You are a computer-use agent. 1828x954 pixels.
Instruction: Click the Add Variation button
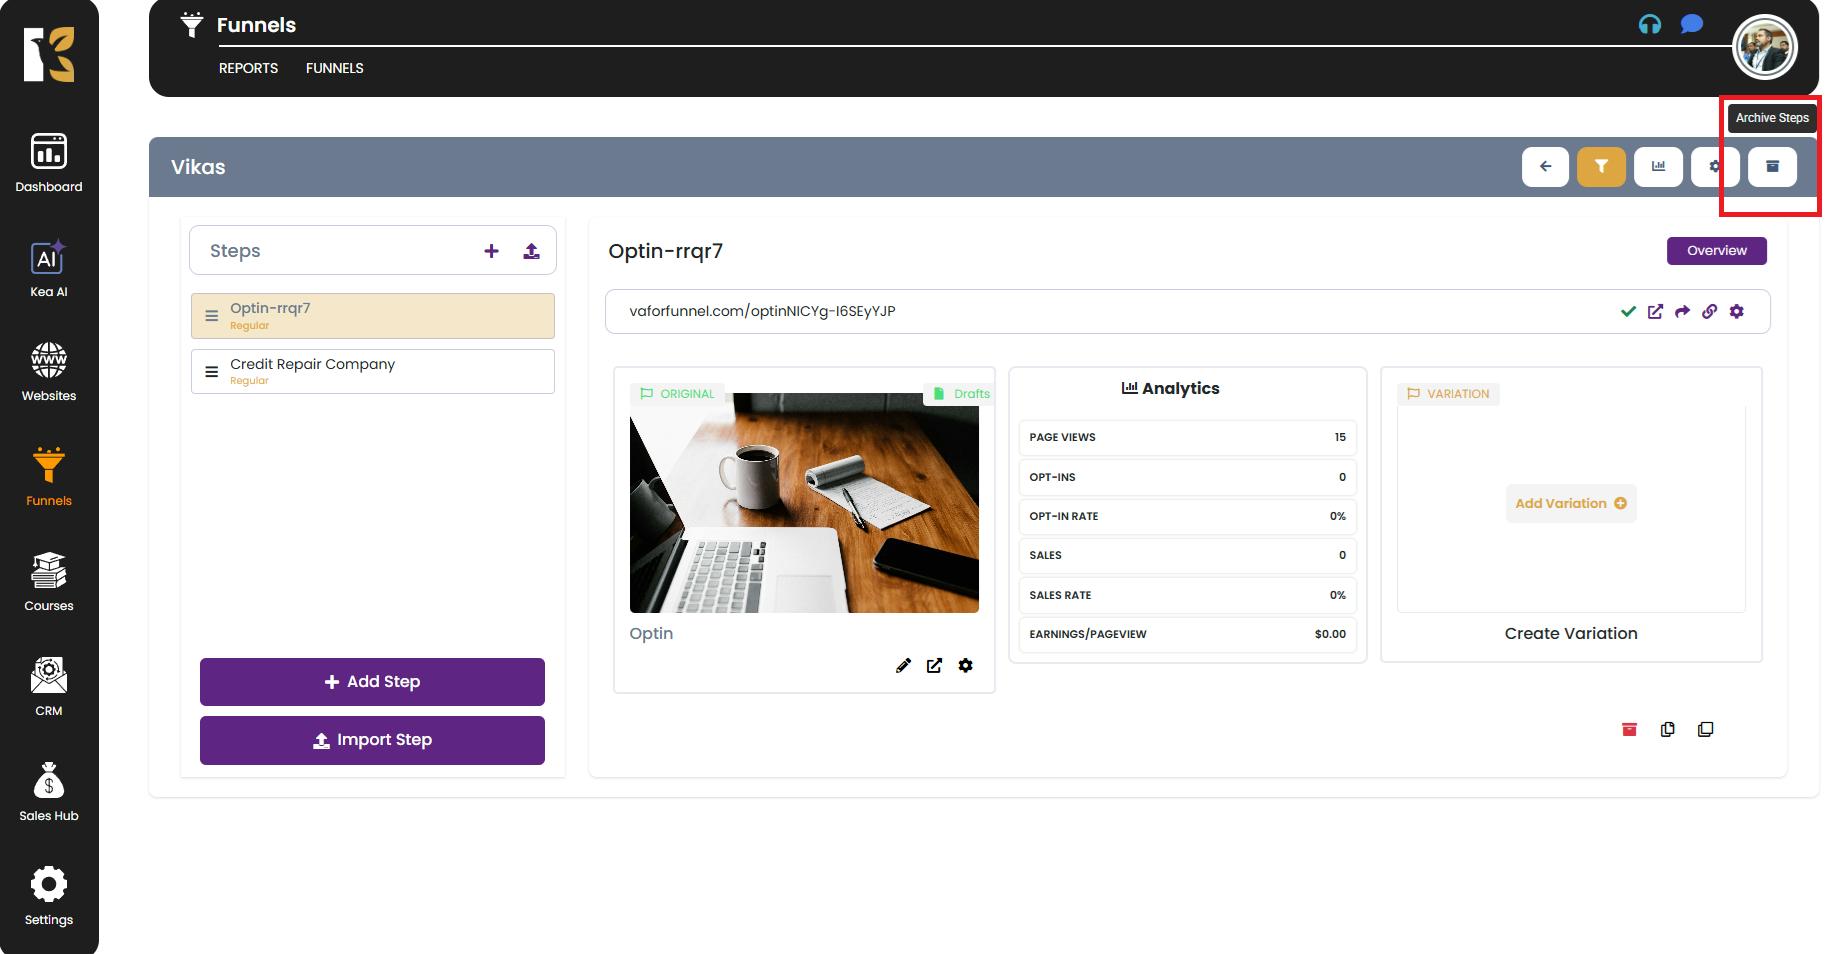coord(1570,504)
